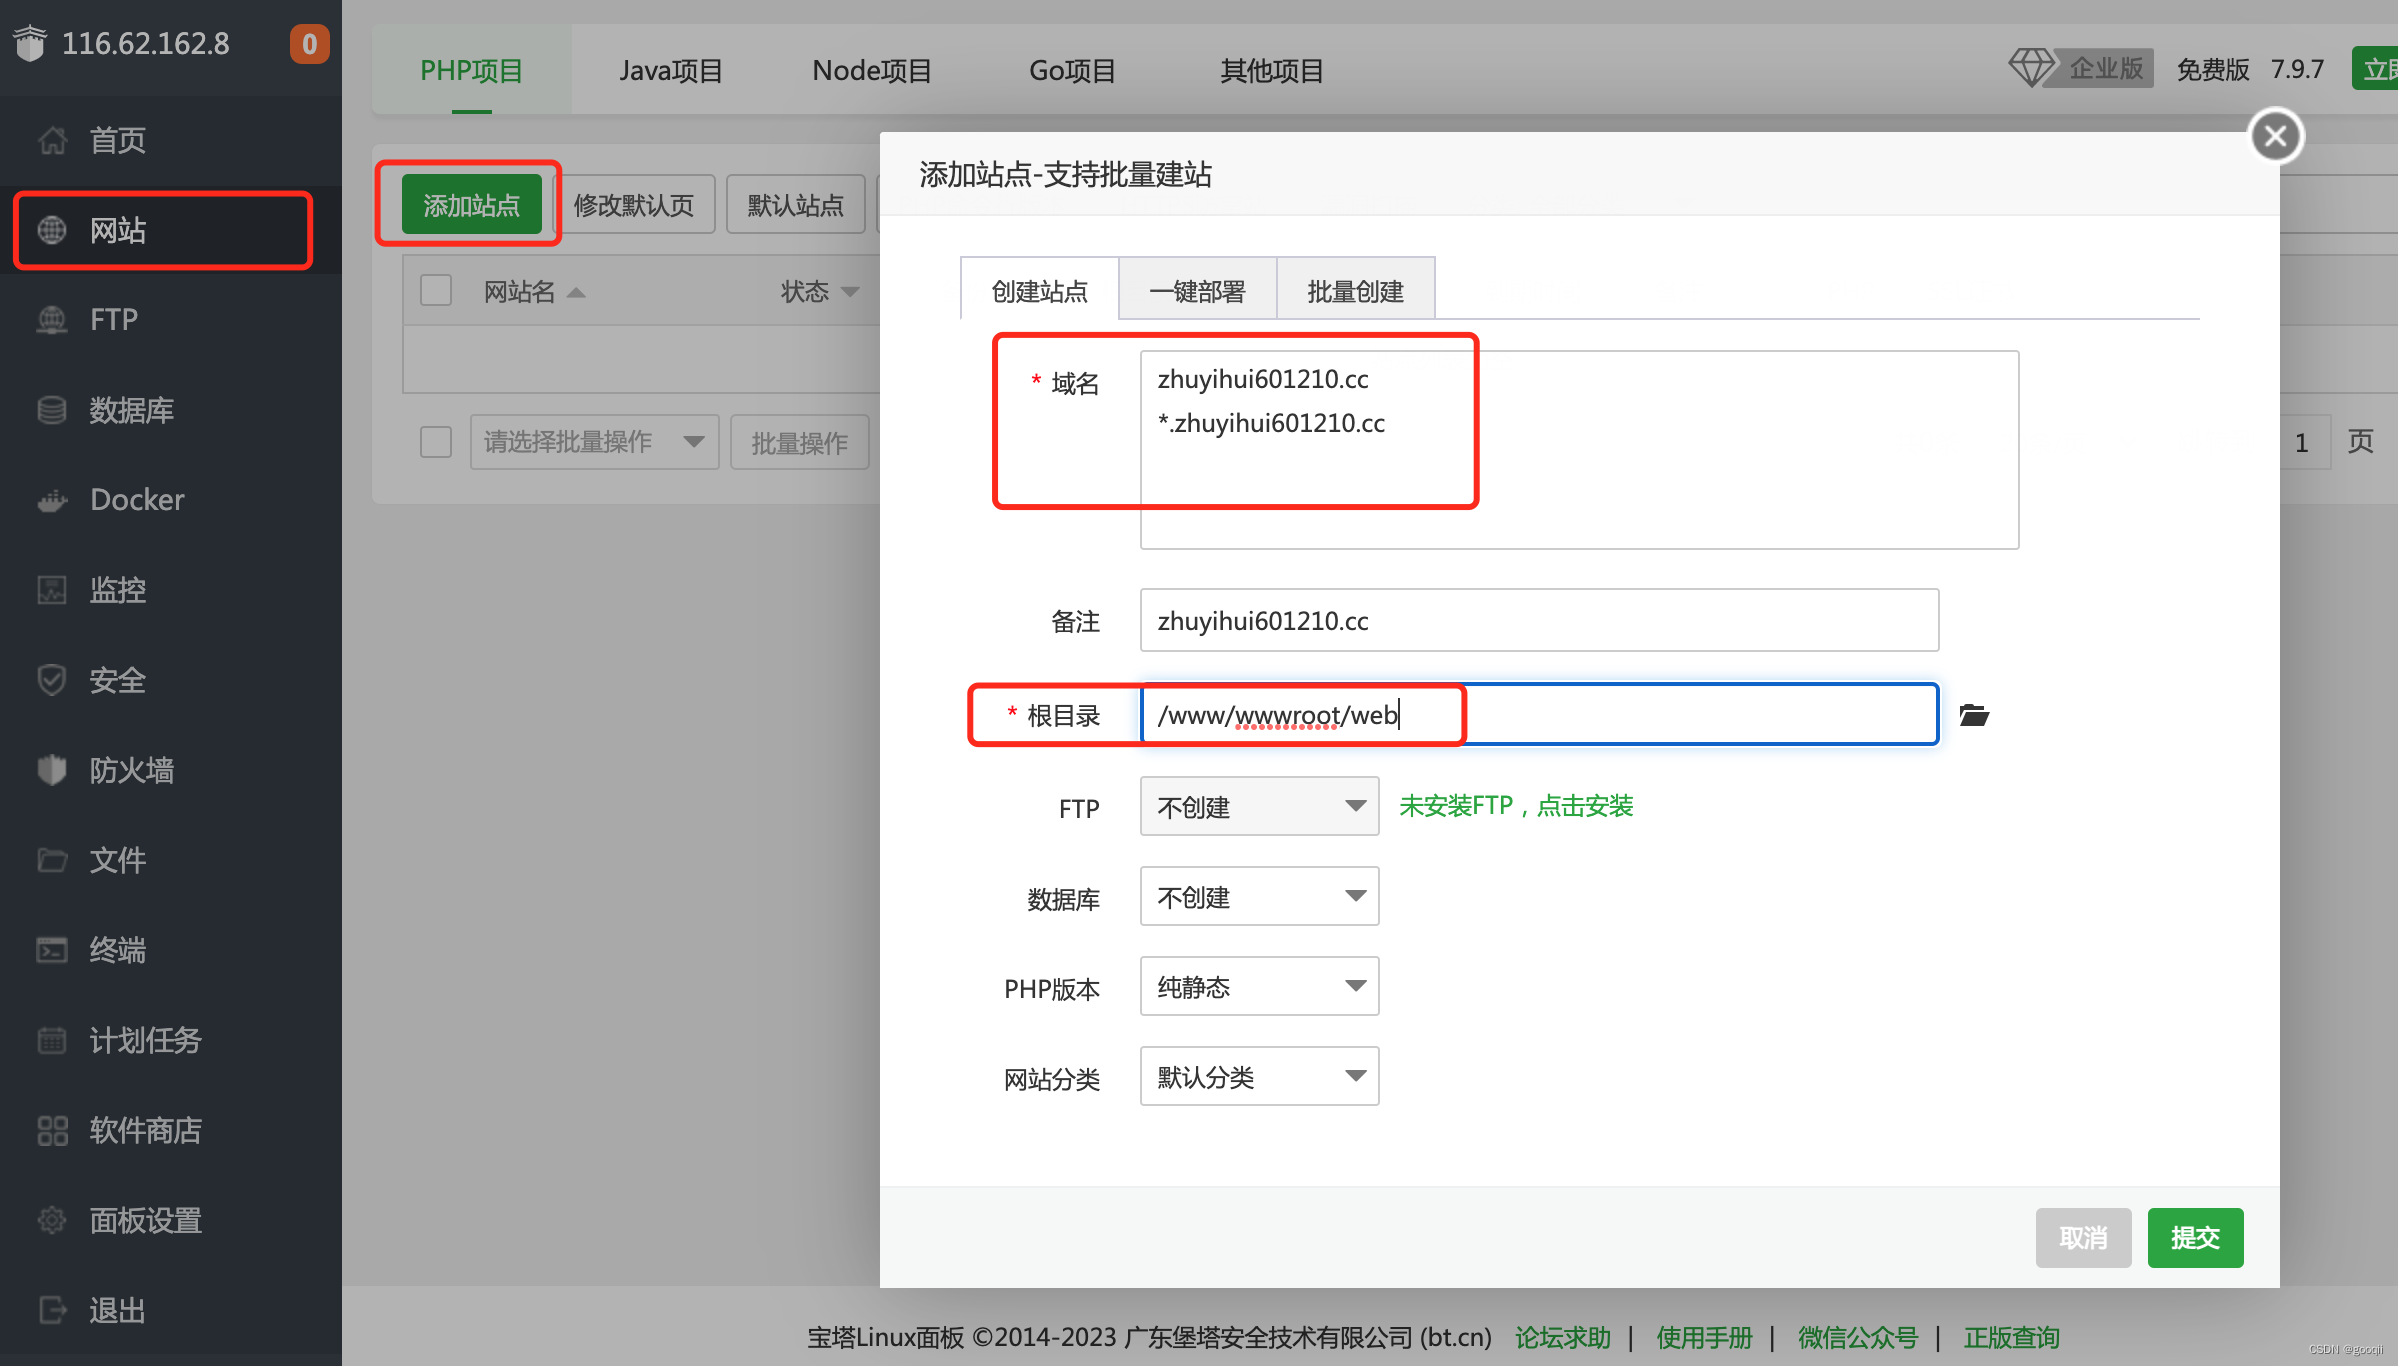
Task: Click the 防火墙 firewall icon
Action: (52, 770)
